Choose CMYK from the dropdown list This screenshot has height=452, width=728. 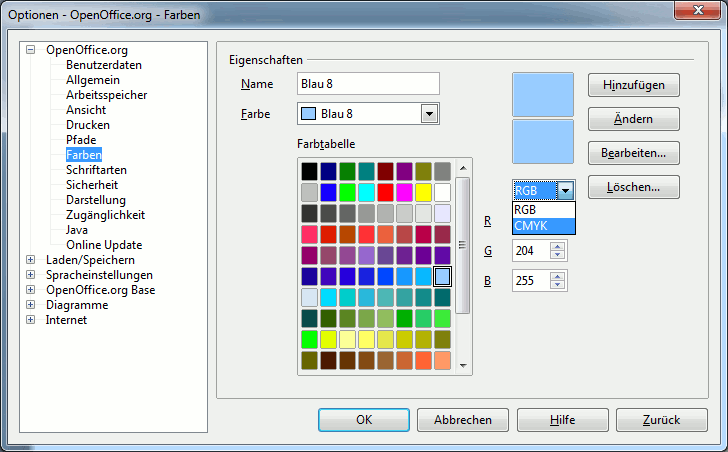(544, 226)
